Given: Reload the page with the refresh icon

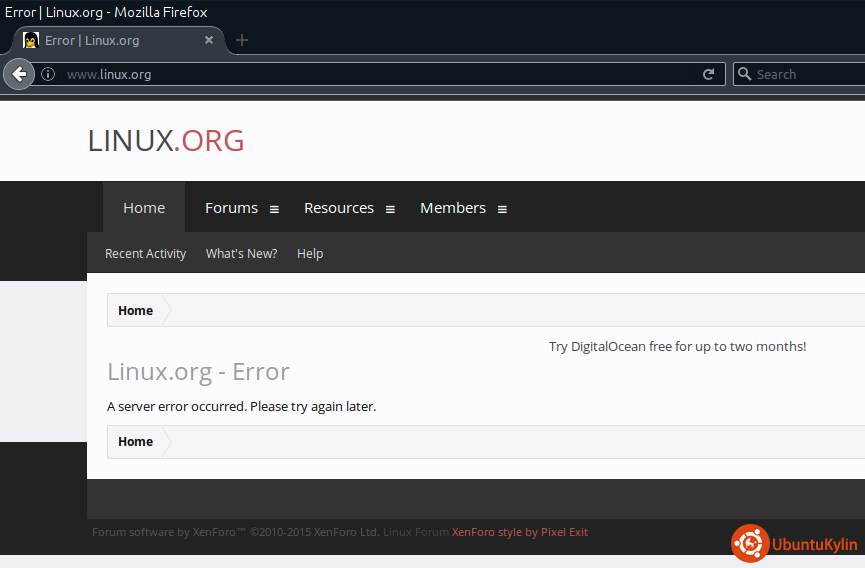Looking at the screenshot, I should coord(709,74).
